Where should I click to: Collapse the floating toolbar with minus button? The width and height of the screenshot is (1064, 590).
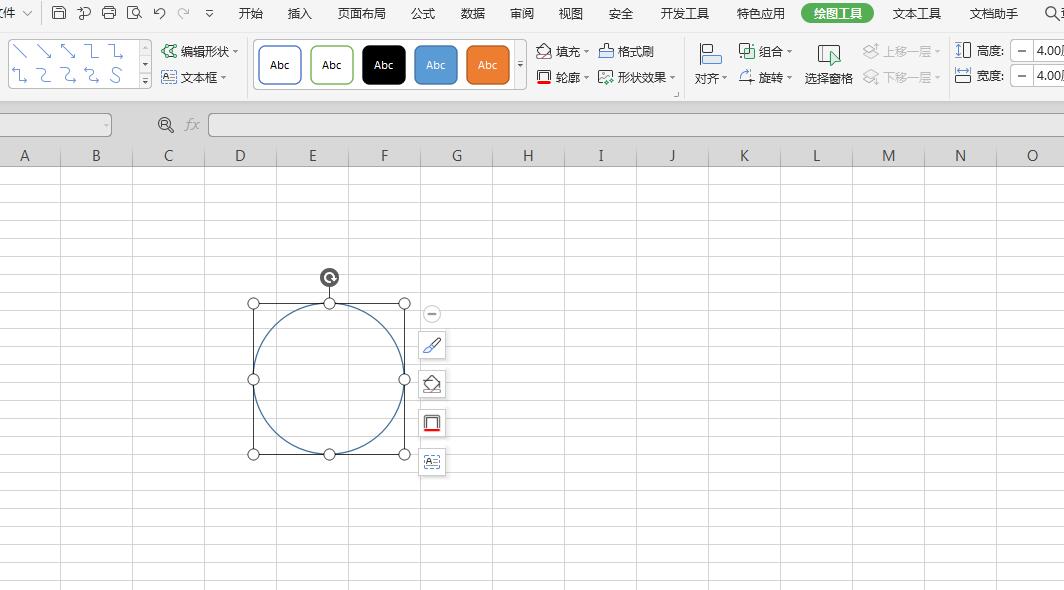(432, 314)
